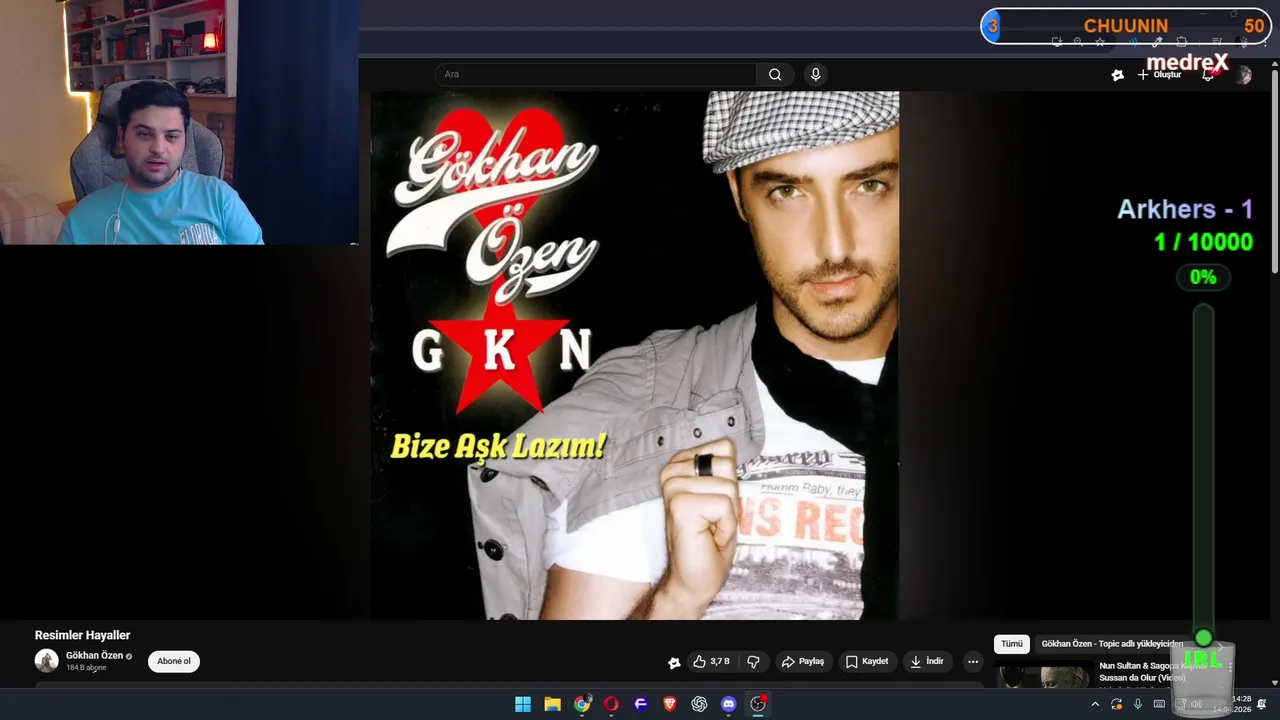Click the sparkle icon beside Oluştur

point(1118,75)
